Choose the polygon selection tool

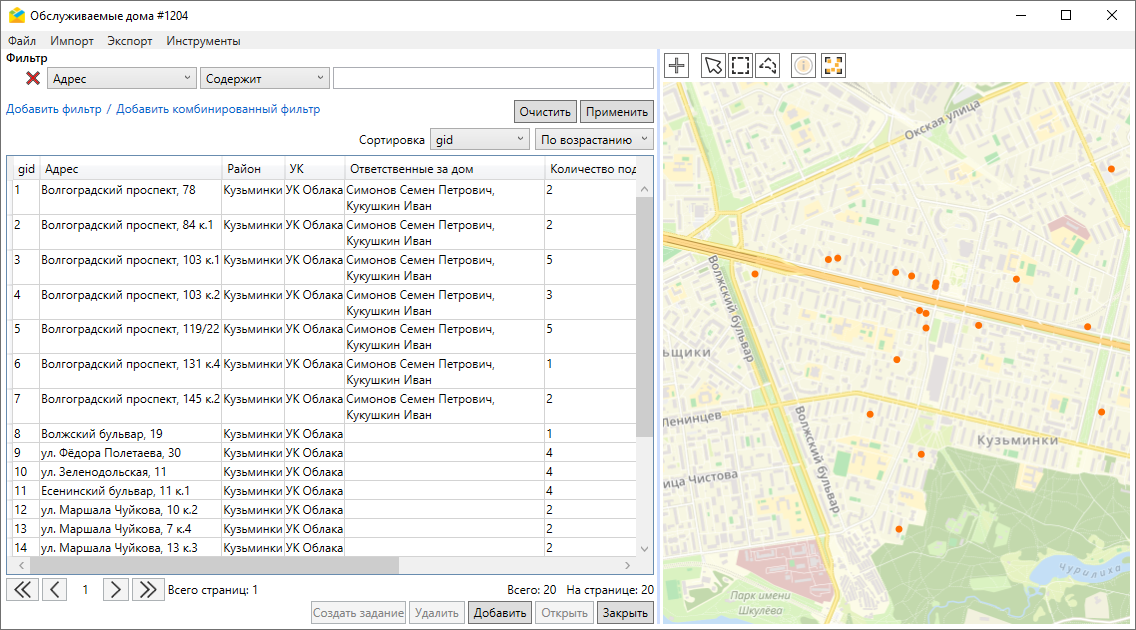click(x=768, y=66)
